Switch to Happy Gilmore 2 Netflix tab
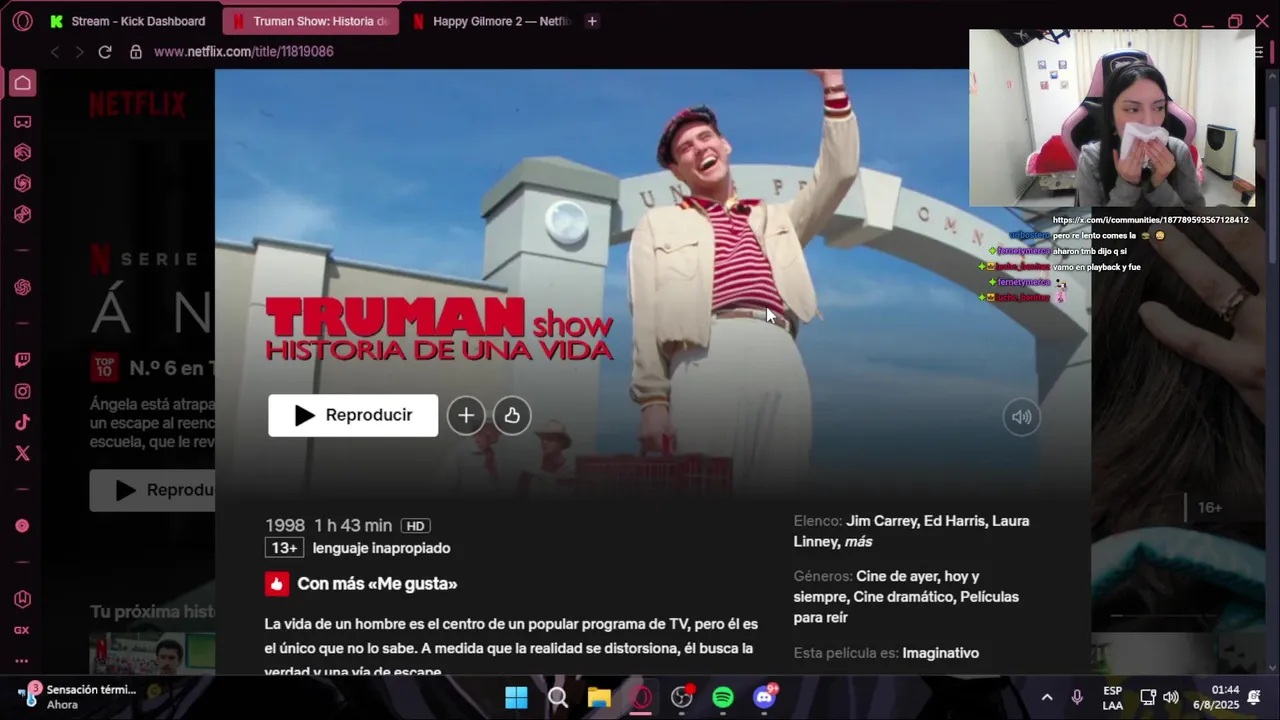 [x=490, y=21]
